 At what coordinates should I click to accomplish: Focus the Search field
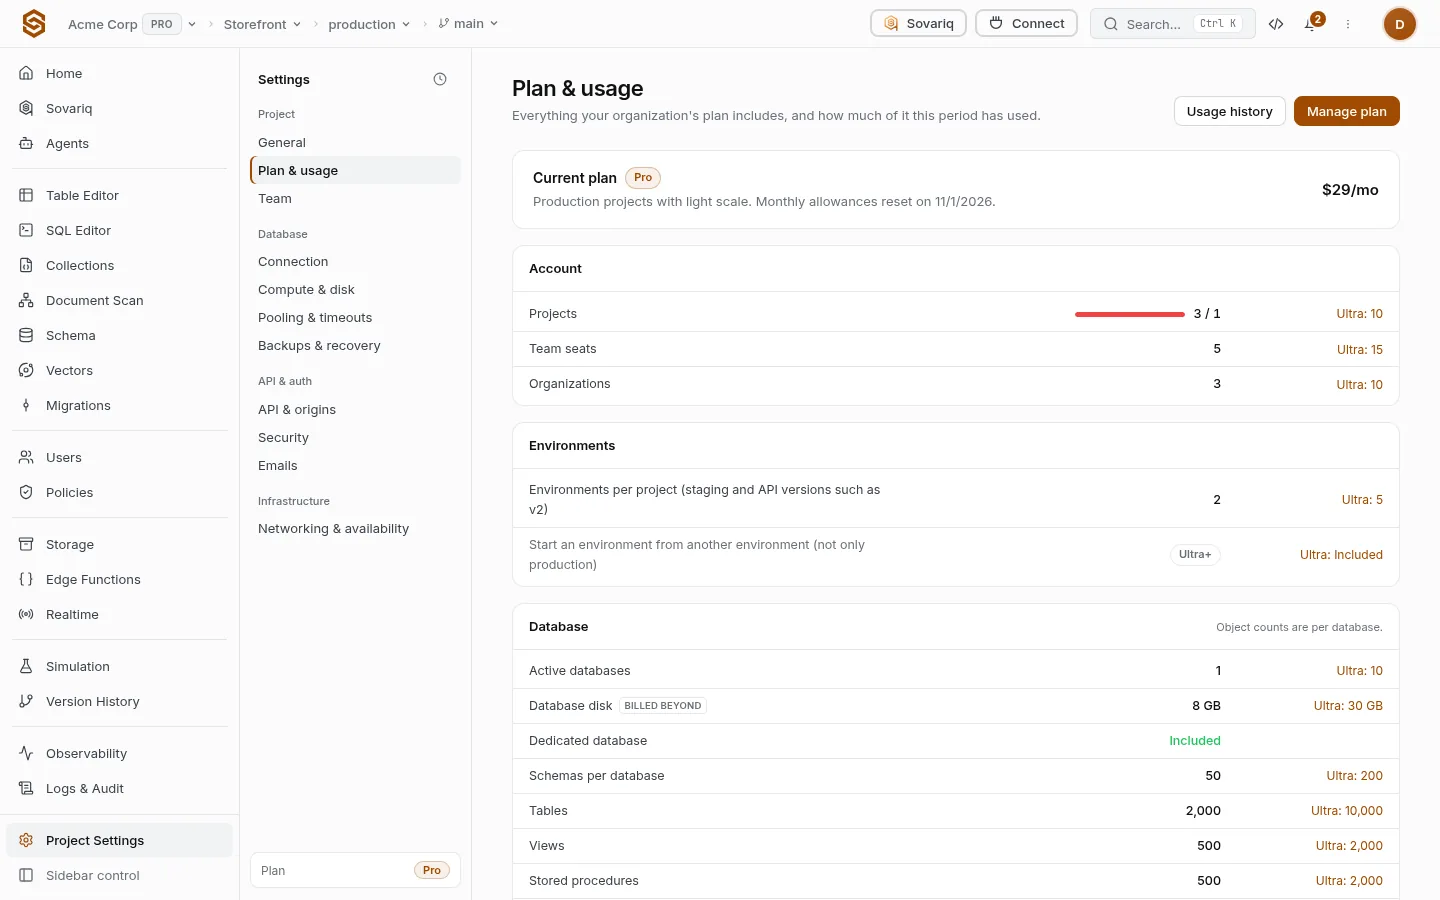(x=1172, y=24)
